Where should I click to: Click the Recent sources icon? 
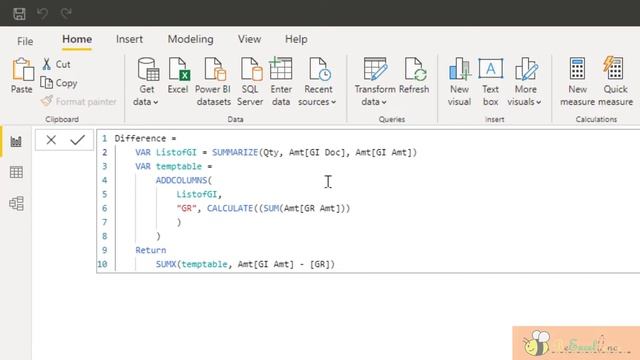tap(320, 69)
